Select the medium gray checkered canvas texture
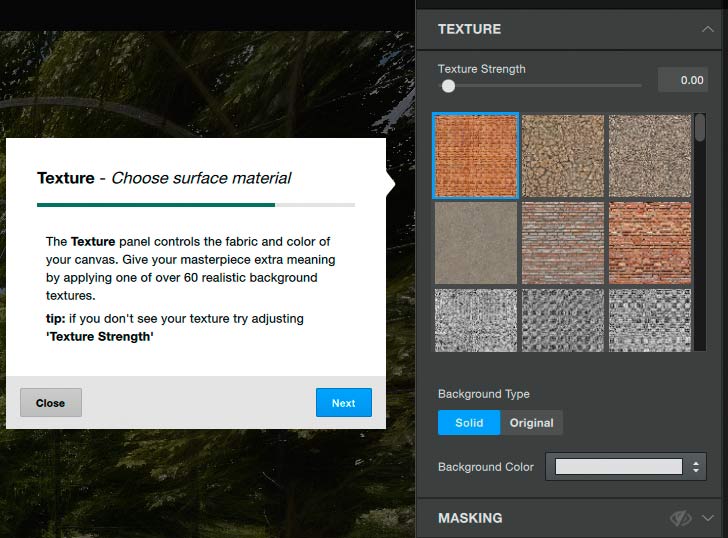 (650, 320)
